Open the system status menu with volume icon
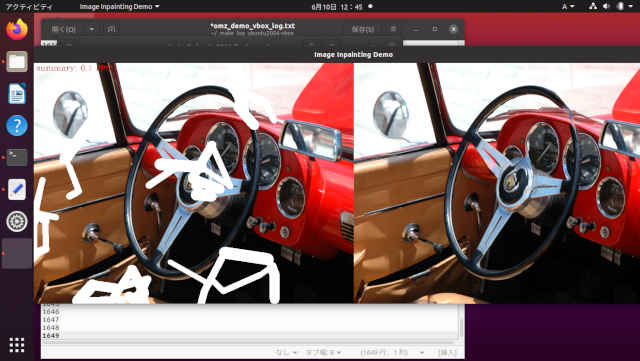 (607, 7)
